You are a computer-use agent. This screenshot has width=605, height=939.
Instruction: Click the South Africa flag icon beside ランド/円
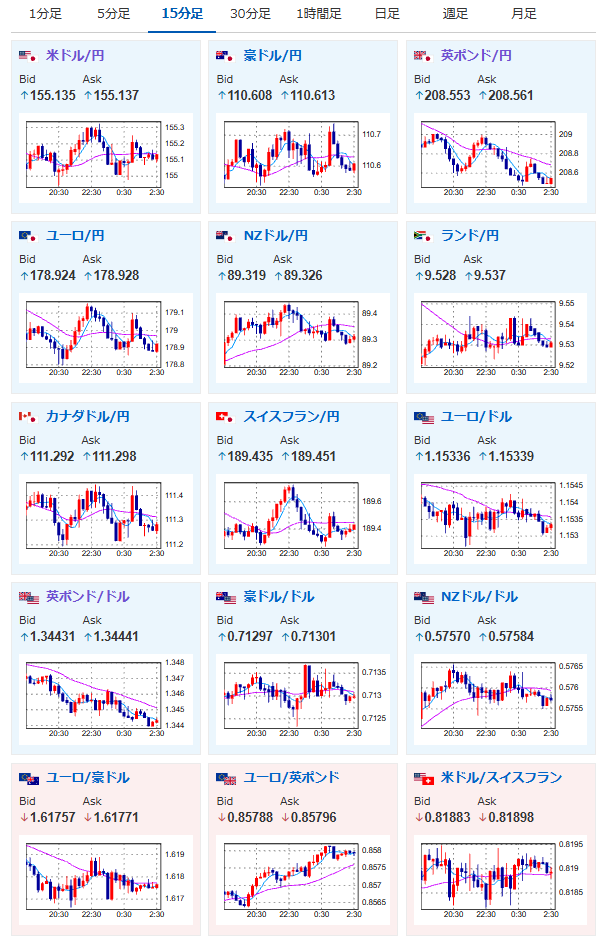pos(423,236)
